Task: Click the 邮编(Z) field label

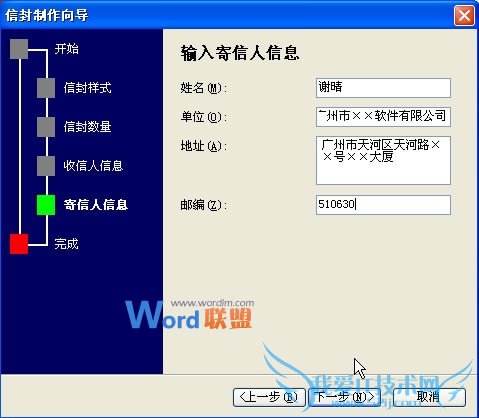Action: pos(204,205)
